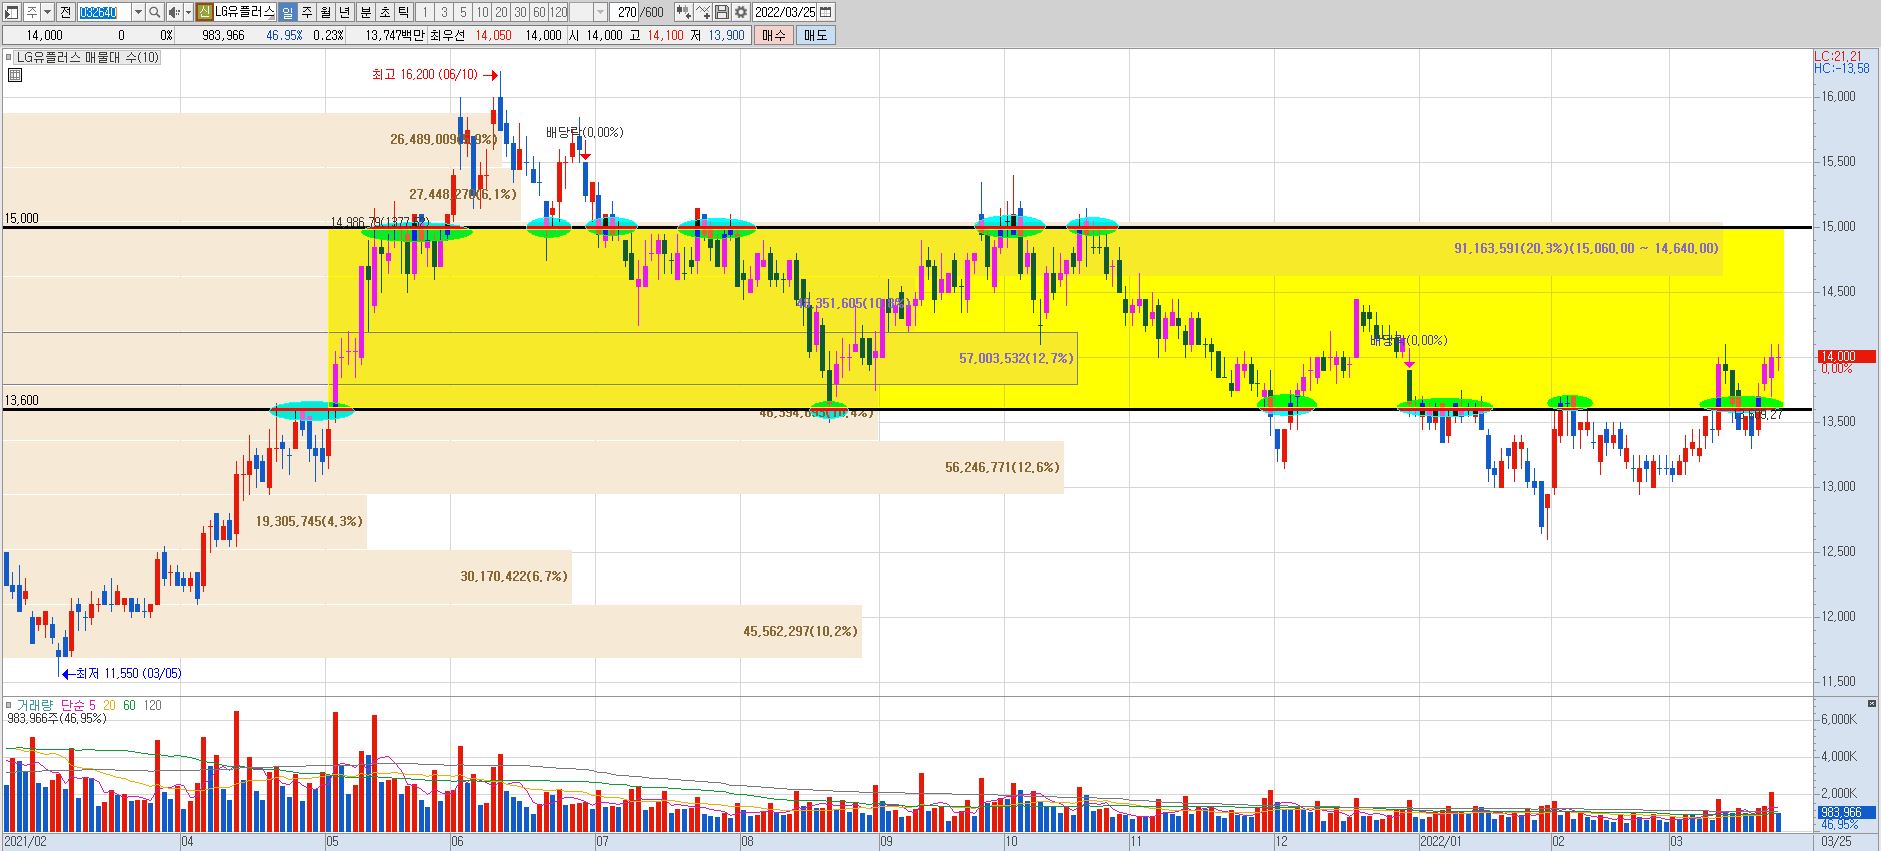Click the panel layout icon at toolbar start
Viewport: 1881px width, 851px height.
tap(12, 12)
